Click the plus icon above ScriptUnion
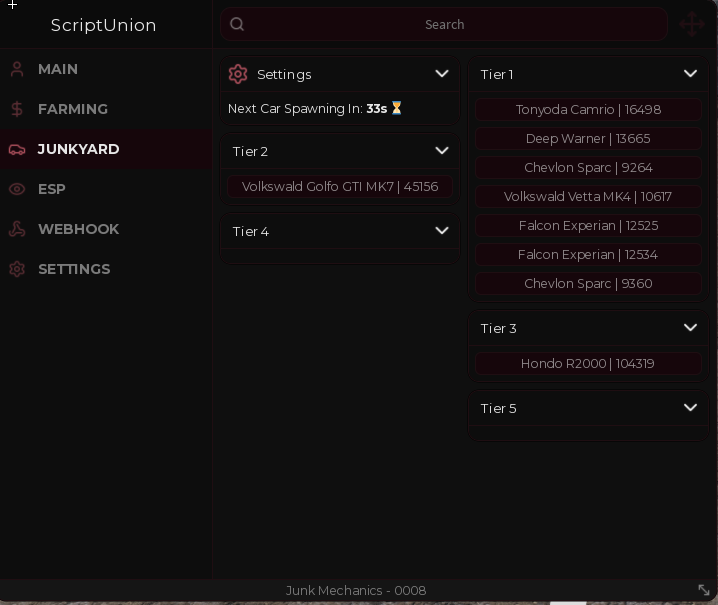This screenshot has width=718, height=605. pos(12,5)
